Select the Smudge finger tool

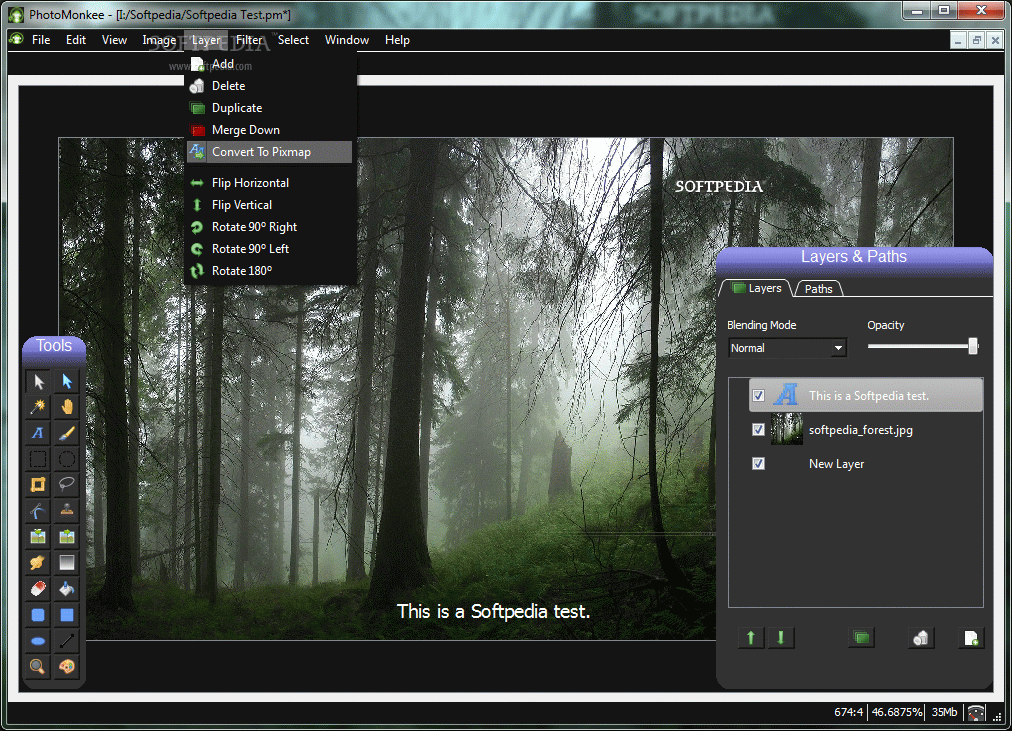[38, 563]
